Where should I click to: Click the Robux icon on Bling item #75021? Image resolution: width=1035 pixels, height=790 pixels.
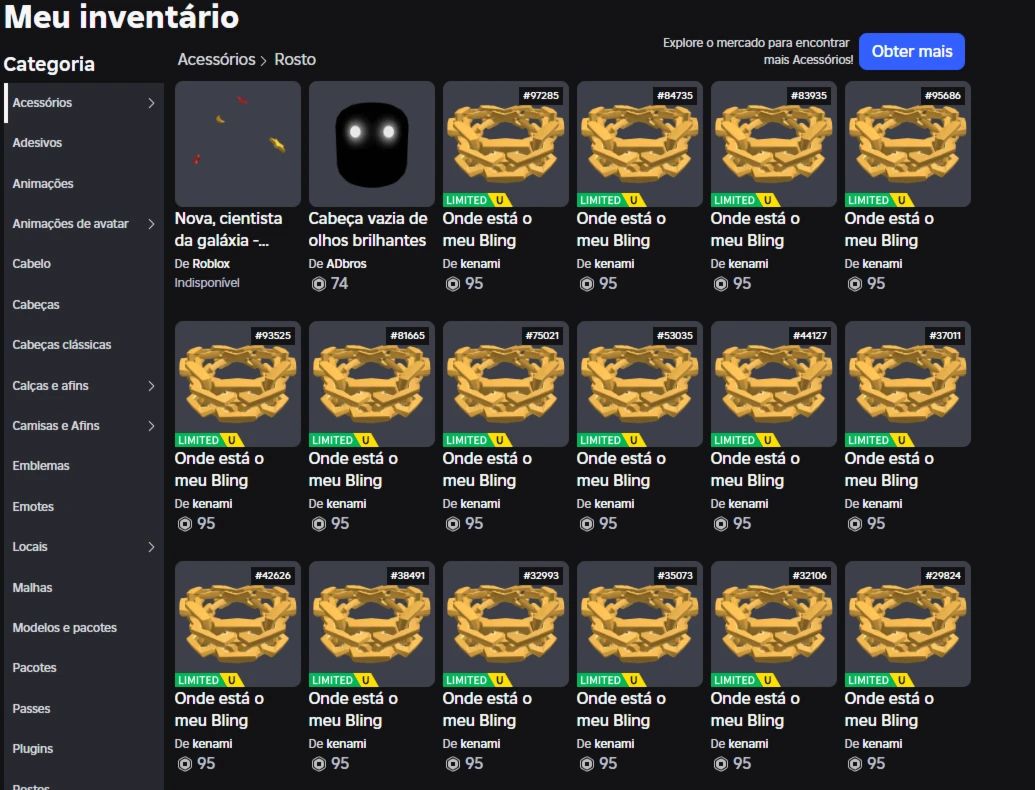[x=453, y=524]
